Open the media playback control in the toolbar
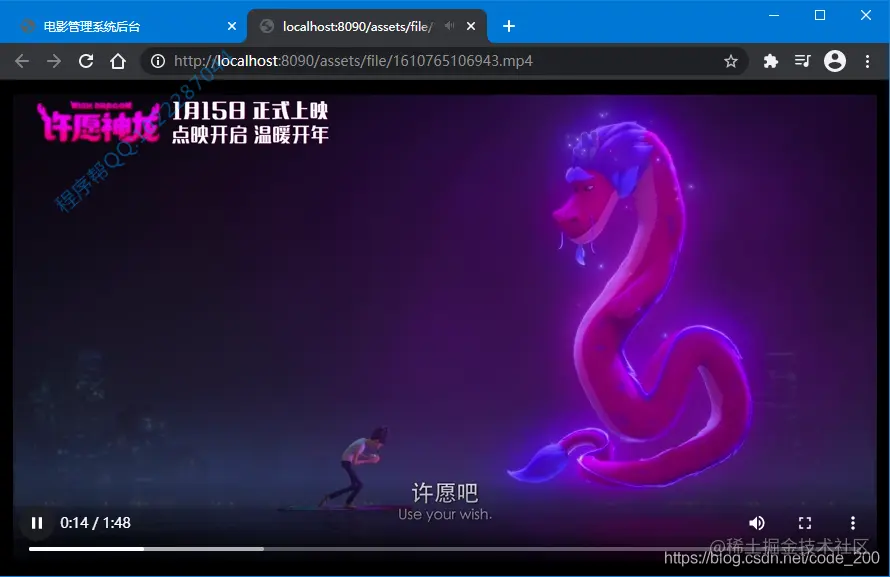The width and height of the screenshot is (890, 577). (x=802, y=61)
